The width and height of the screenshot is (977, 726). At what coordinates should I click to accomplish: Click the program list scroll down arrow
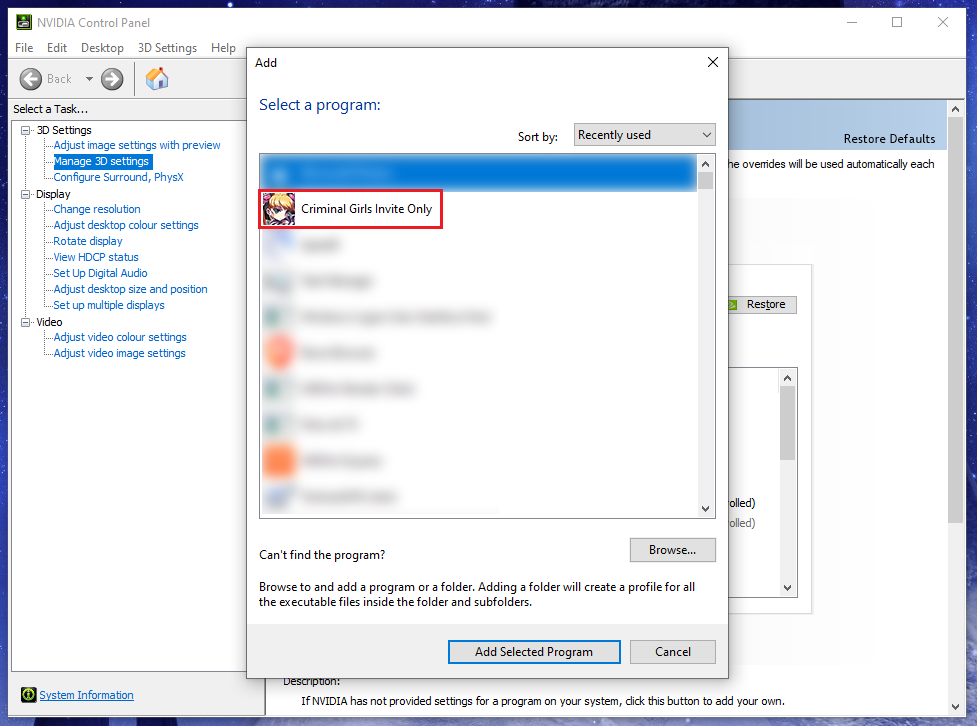[x=705, y=509]
